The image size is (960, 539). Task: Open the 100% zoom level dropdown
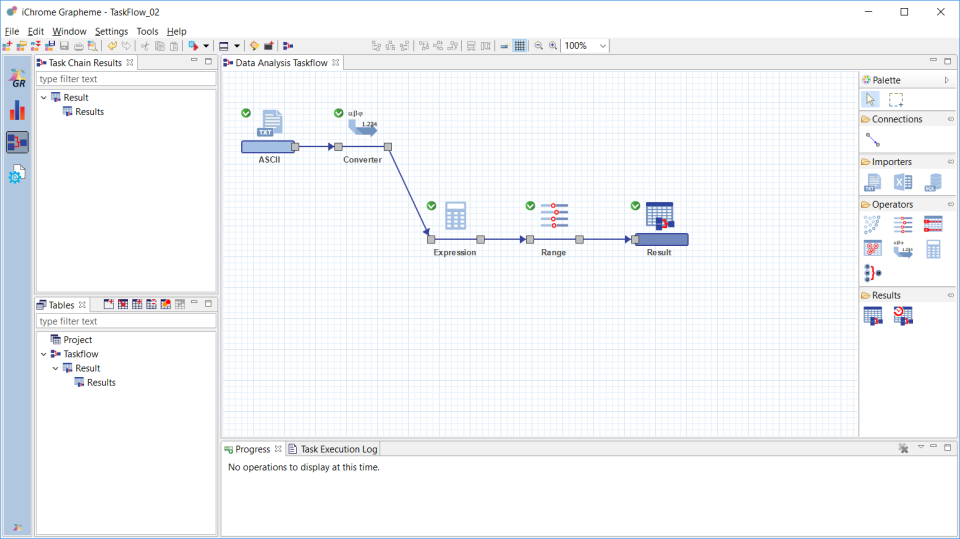click(x=602, y=46)
